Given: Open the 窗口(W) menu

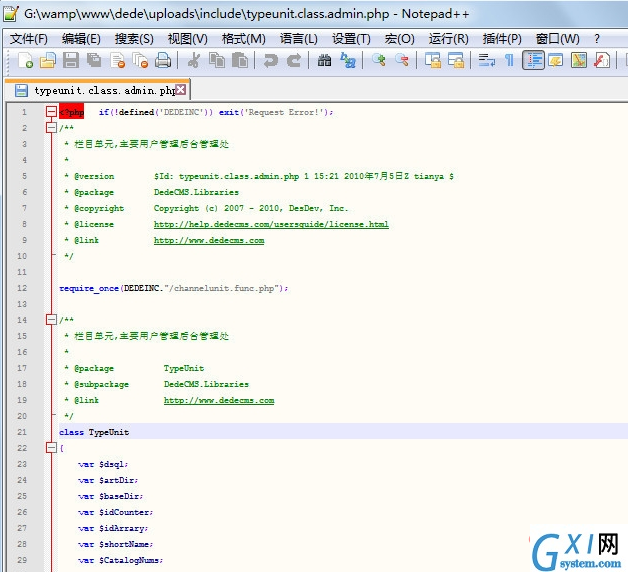Looking at the screenshot, I should point(558,39).
